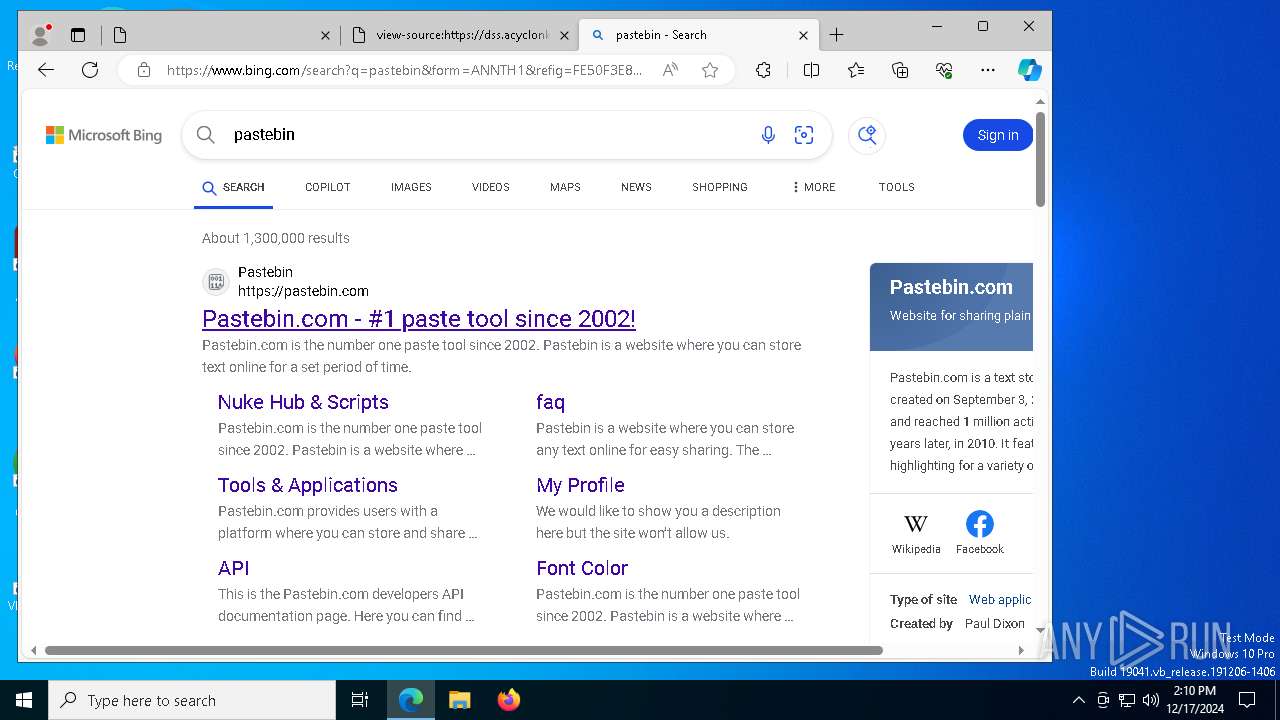
Task: Search using an image
Action: [804, 135]
